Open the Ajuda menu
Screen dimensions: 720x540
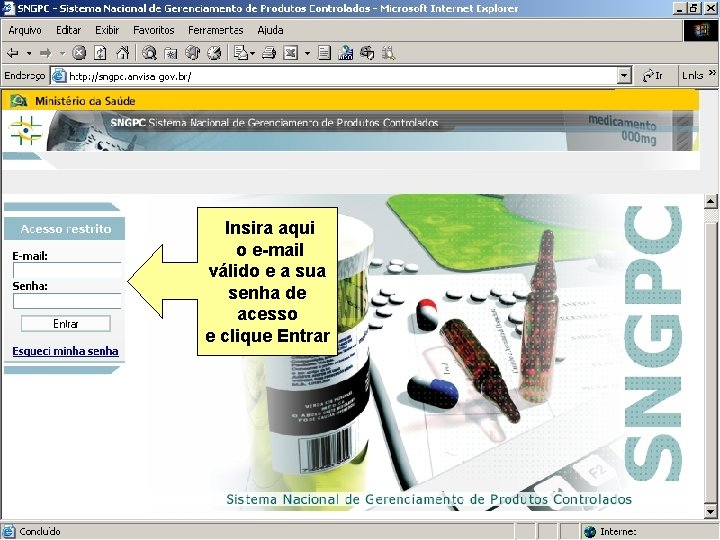(x=270, y=30)
